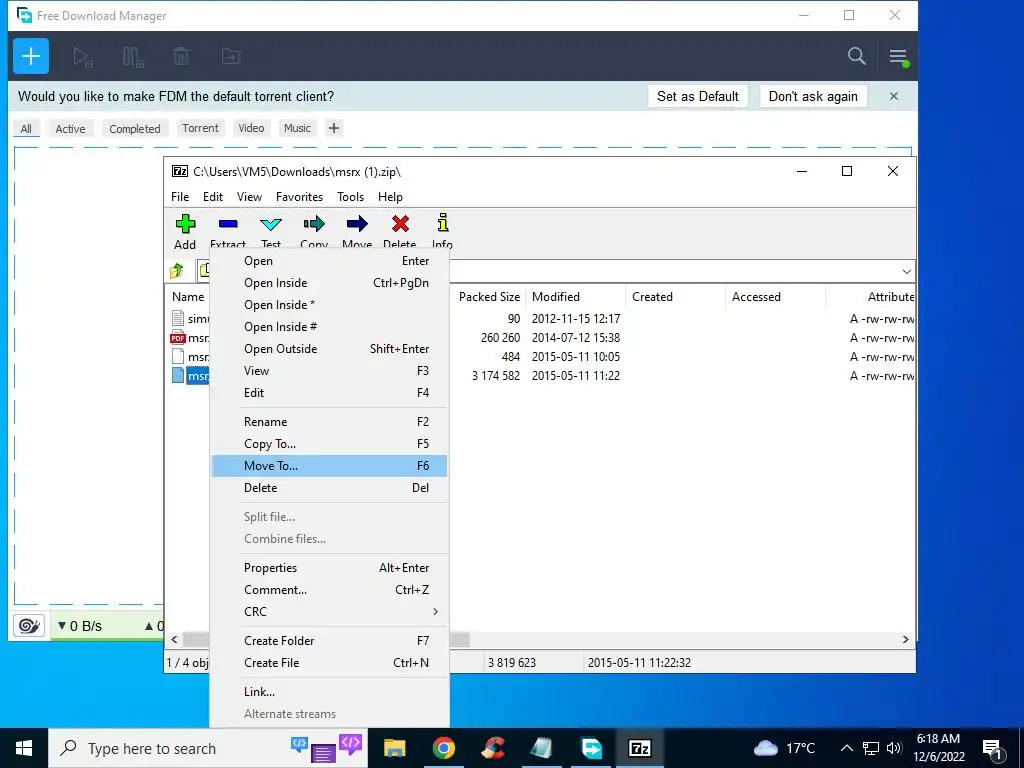Click the 7-Zip Delete toolbar icon
The width and height of the screenshot is (1024, 768).
point(400,231)
